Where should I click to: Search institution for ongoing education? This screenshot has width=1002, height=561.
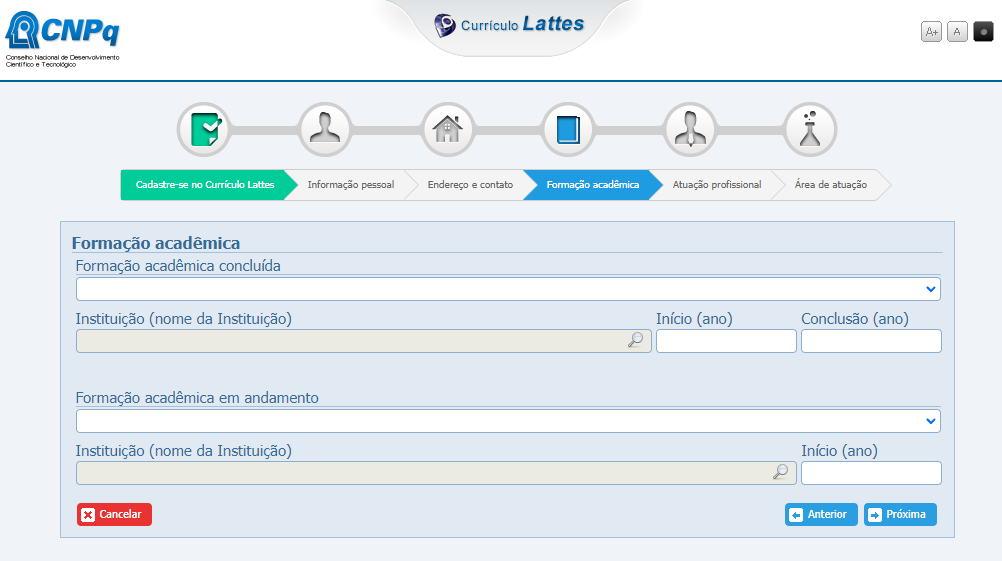pos(780,473)
